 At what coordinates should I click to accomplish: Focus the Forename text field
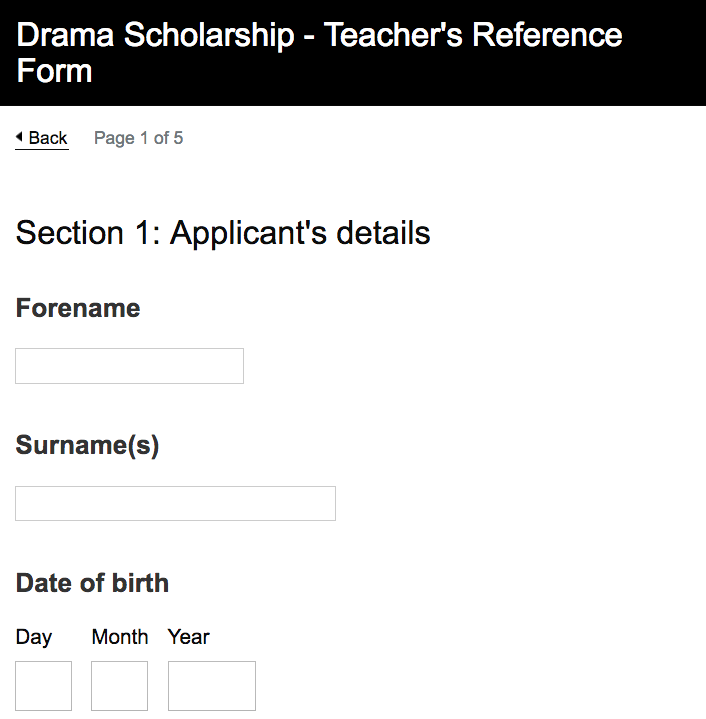click(129, 366)
